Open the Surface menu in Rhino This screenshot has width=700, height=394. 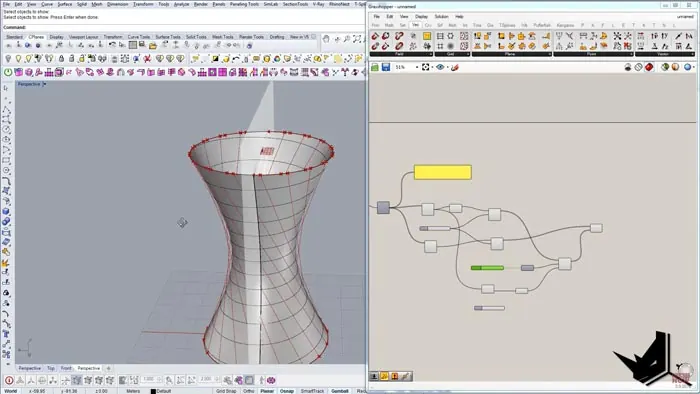(x=65, y=4)
